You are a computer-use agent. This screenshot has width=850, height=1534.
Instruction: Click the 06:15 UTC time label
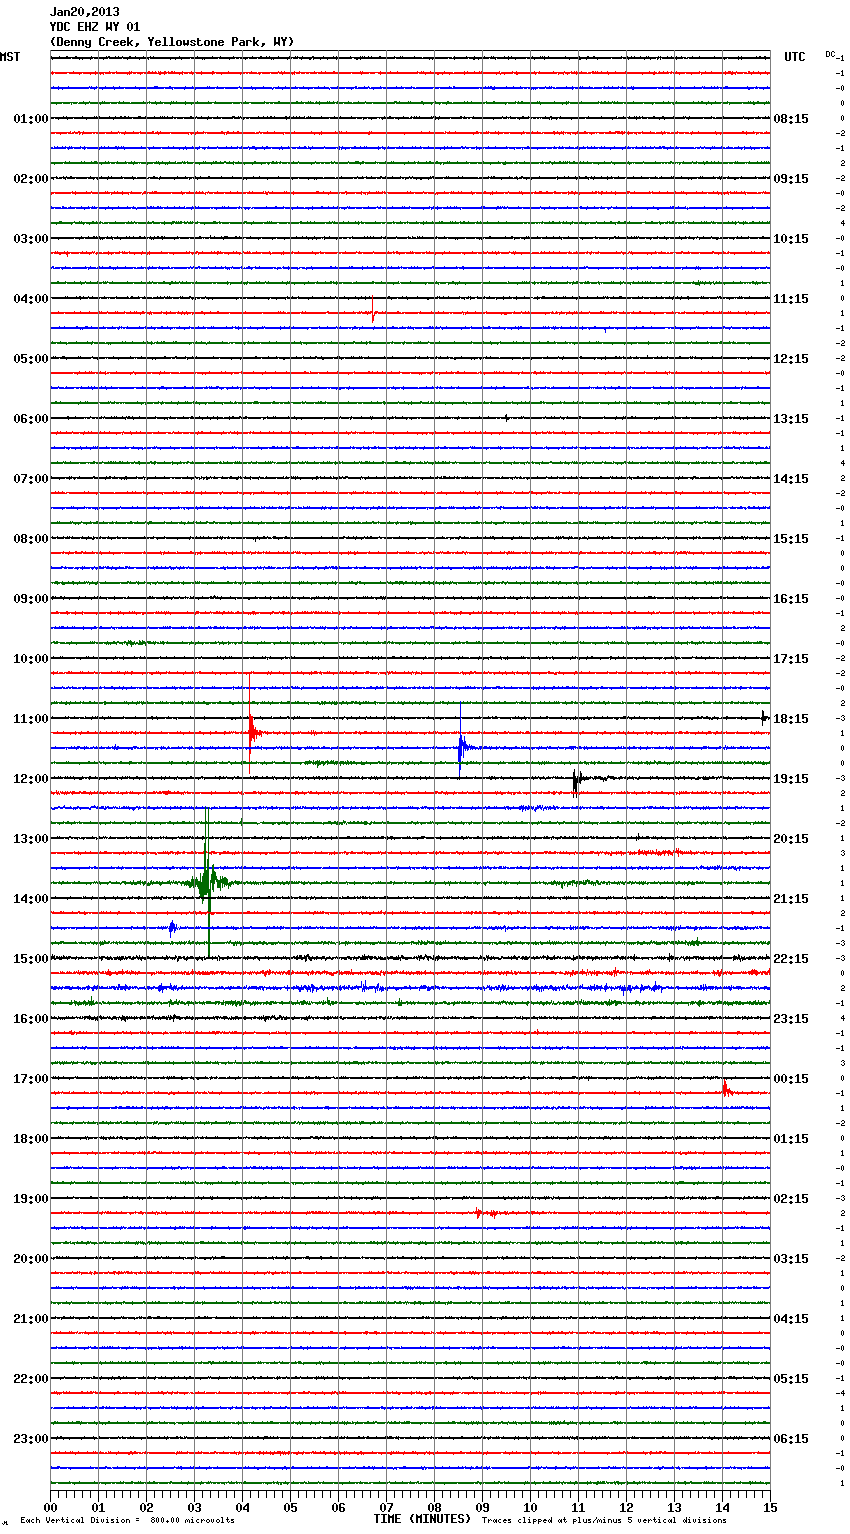click(791, 1439)
